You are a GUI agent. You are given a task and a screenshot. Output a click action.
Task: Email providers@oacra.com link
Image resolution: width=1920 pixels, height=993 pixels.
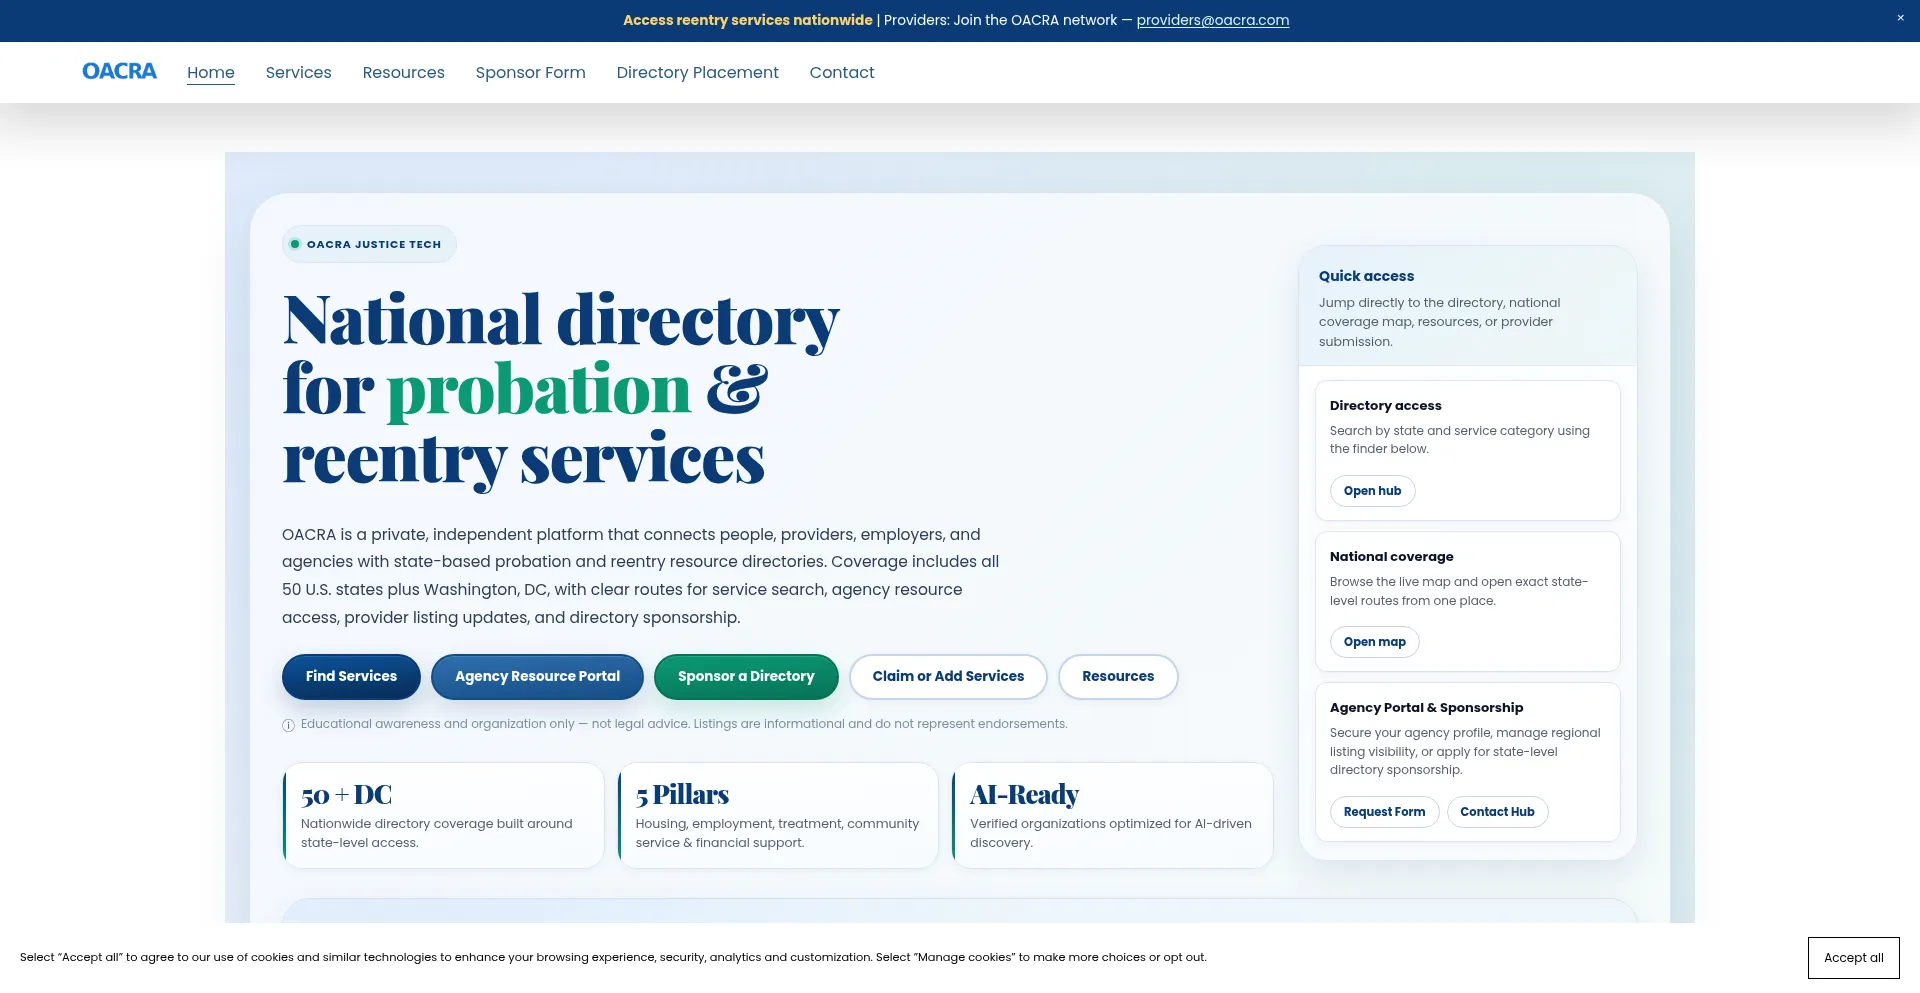[1212, 20]
